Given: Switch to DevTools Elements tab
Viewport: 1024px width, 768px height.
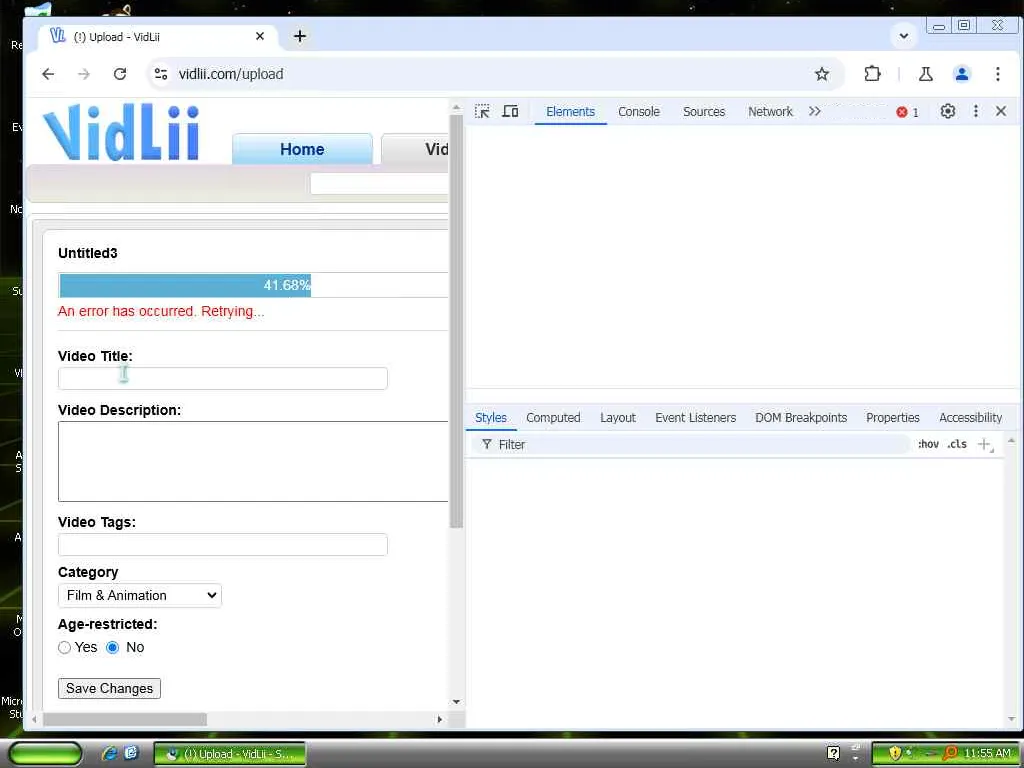Looking at the screenshot, I should tap(570, 112).
